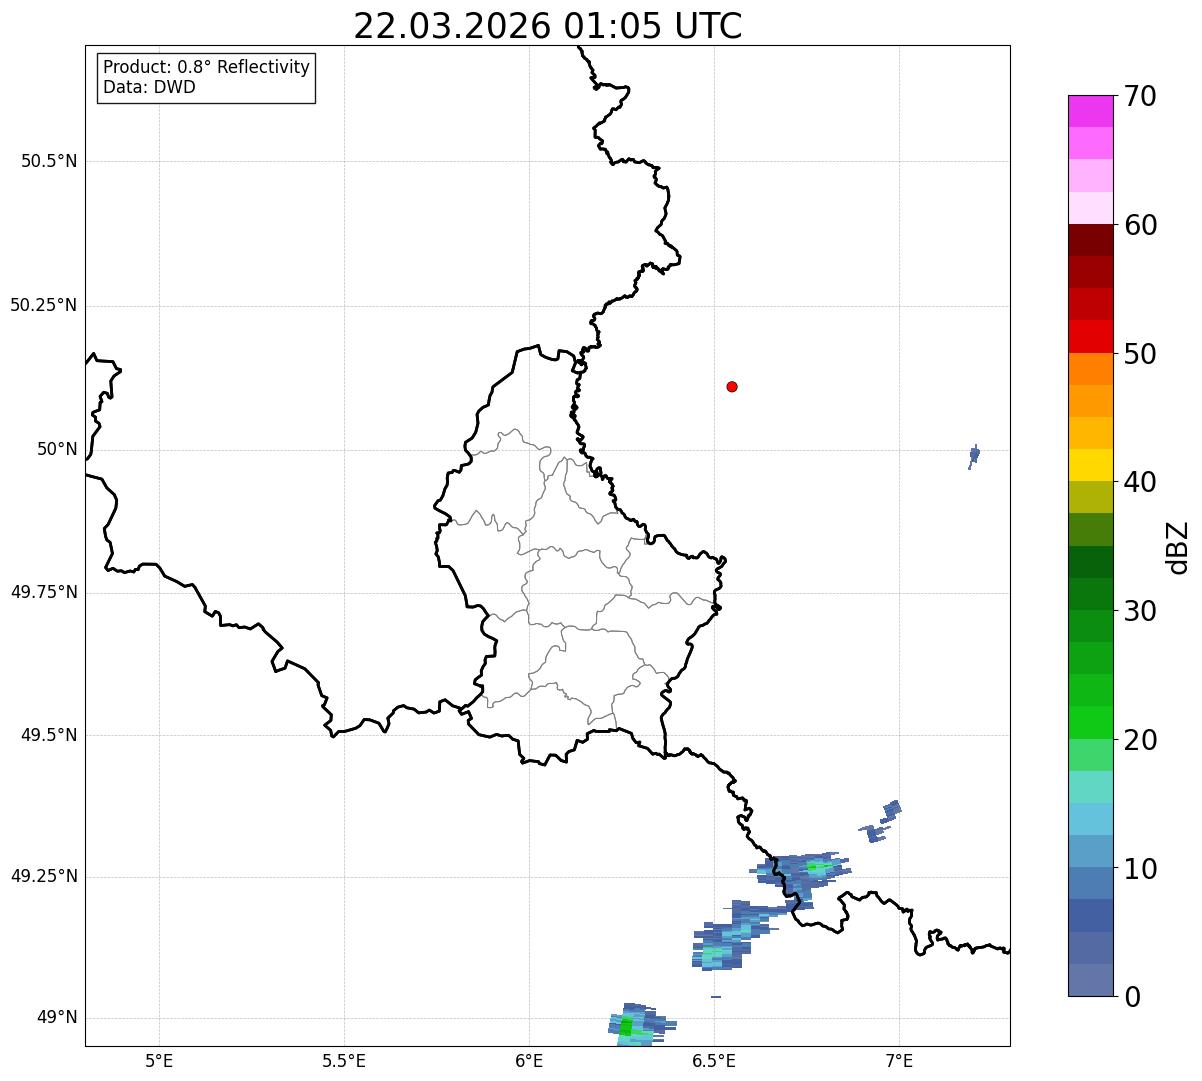Screen dimensions: 1202x1081
Task: Click the plot title date 22.03.2026 01:05 UTC
Action: [x=548, y=26]
